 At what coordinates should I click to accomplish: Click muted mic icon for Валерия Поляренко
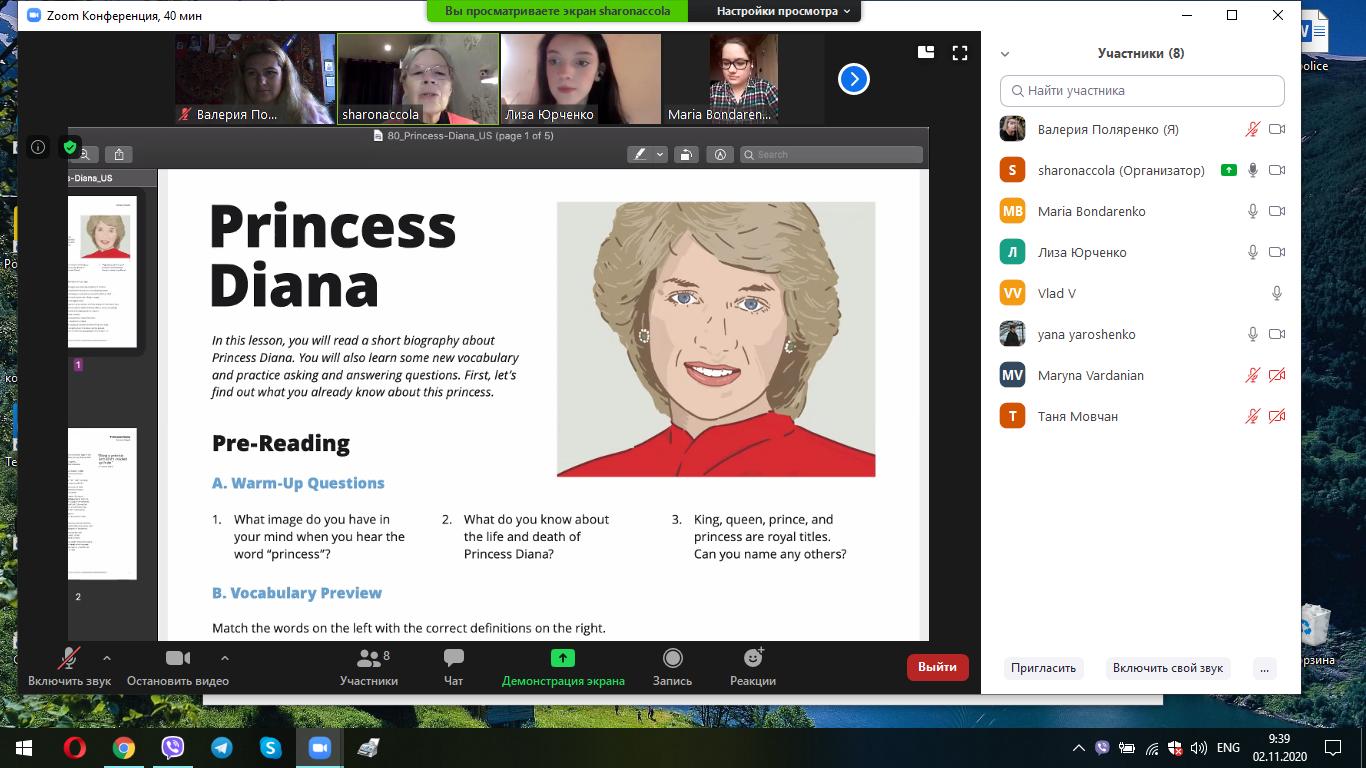pyautogui.click(x=1252, y=129)
